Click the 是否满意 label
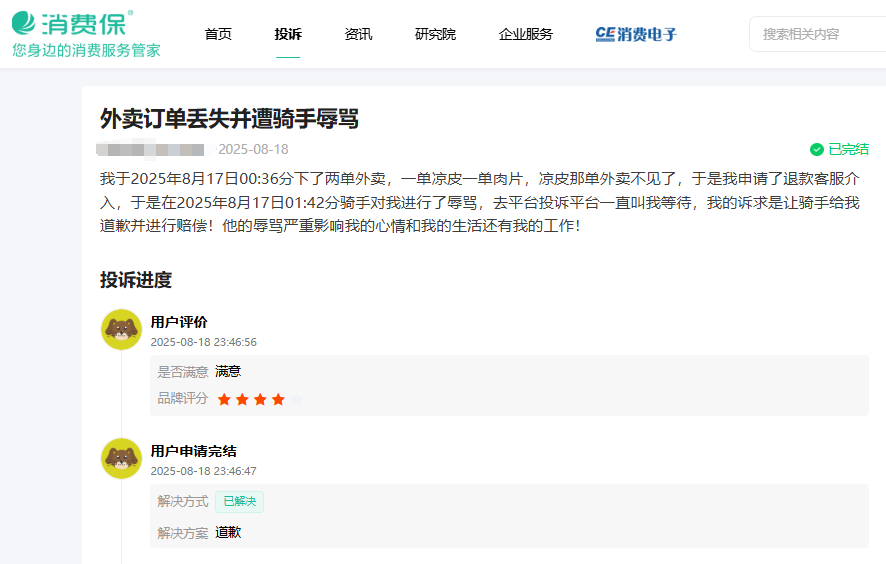The height and width of the screenshot is (564, 886). (x=183, y=372)
